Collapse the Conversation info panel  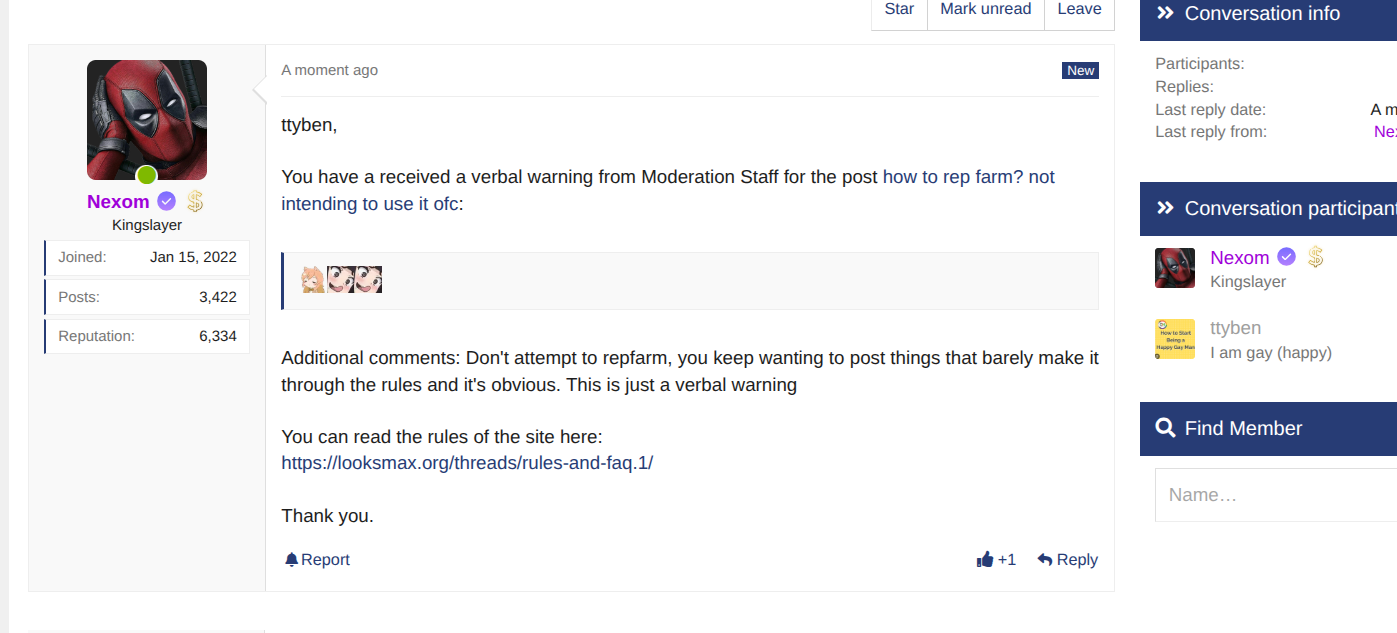1165,13
